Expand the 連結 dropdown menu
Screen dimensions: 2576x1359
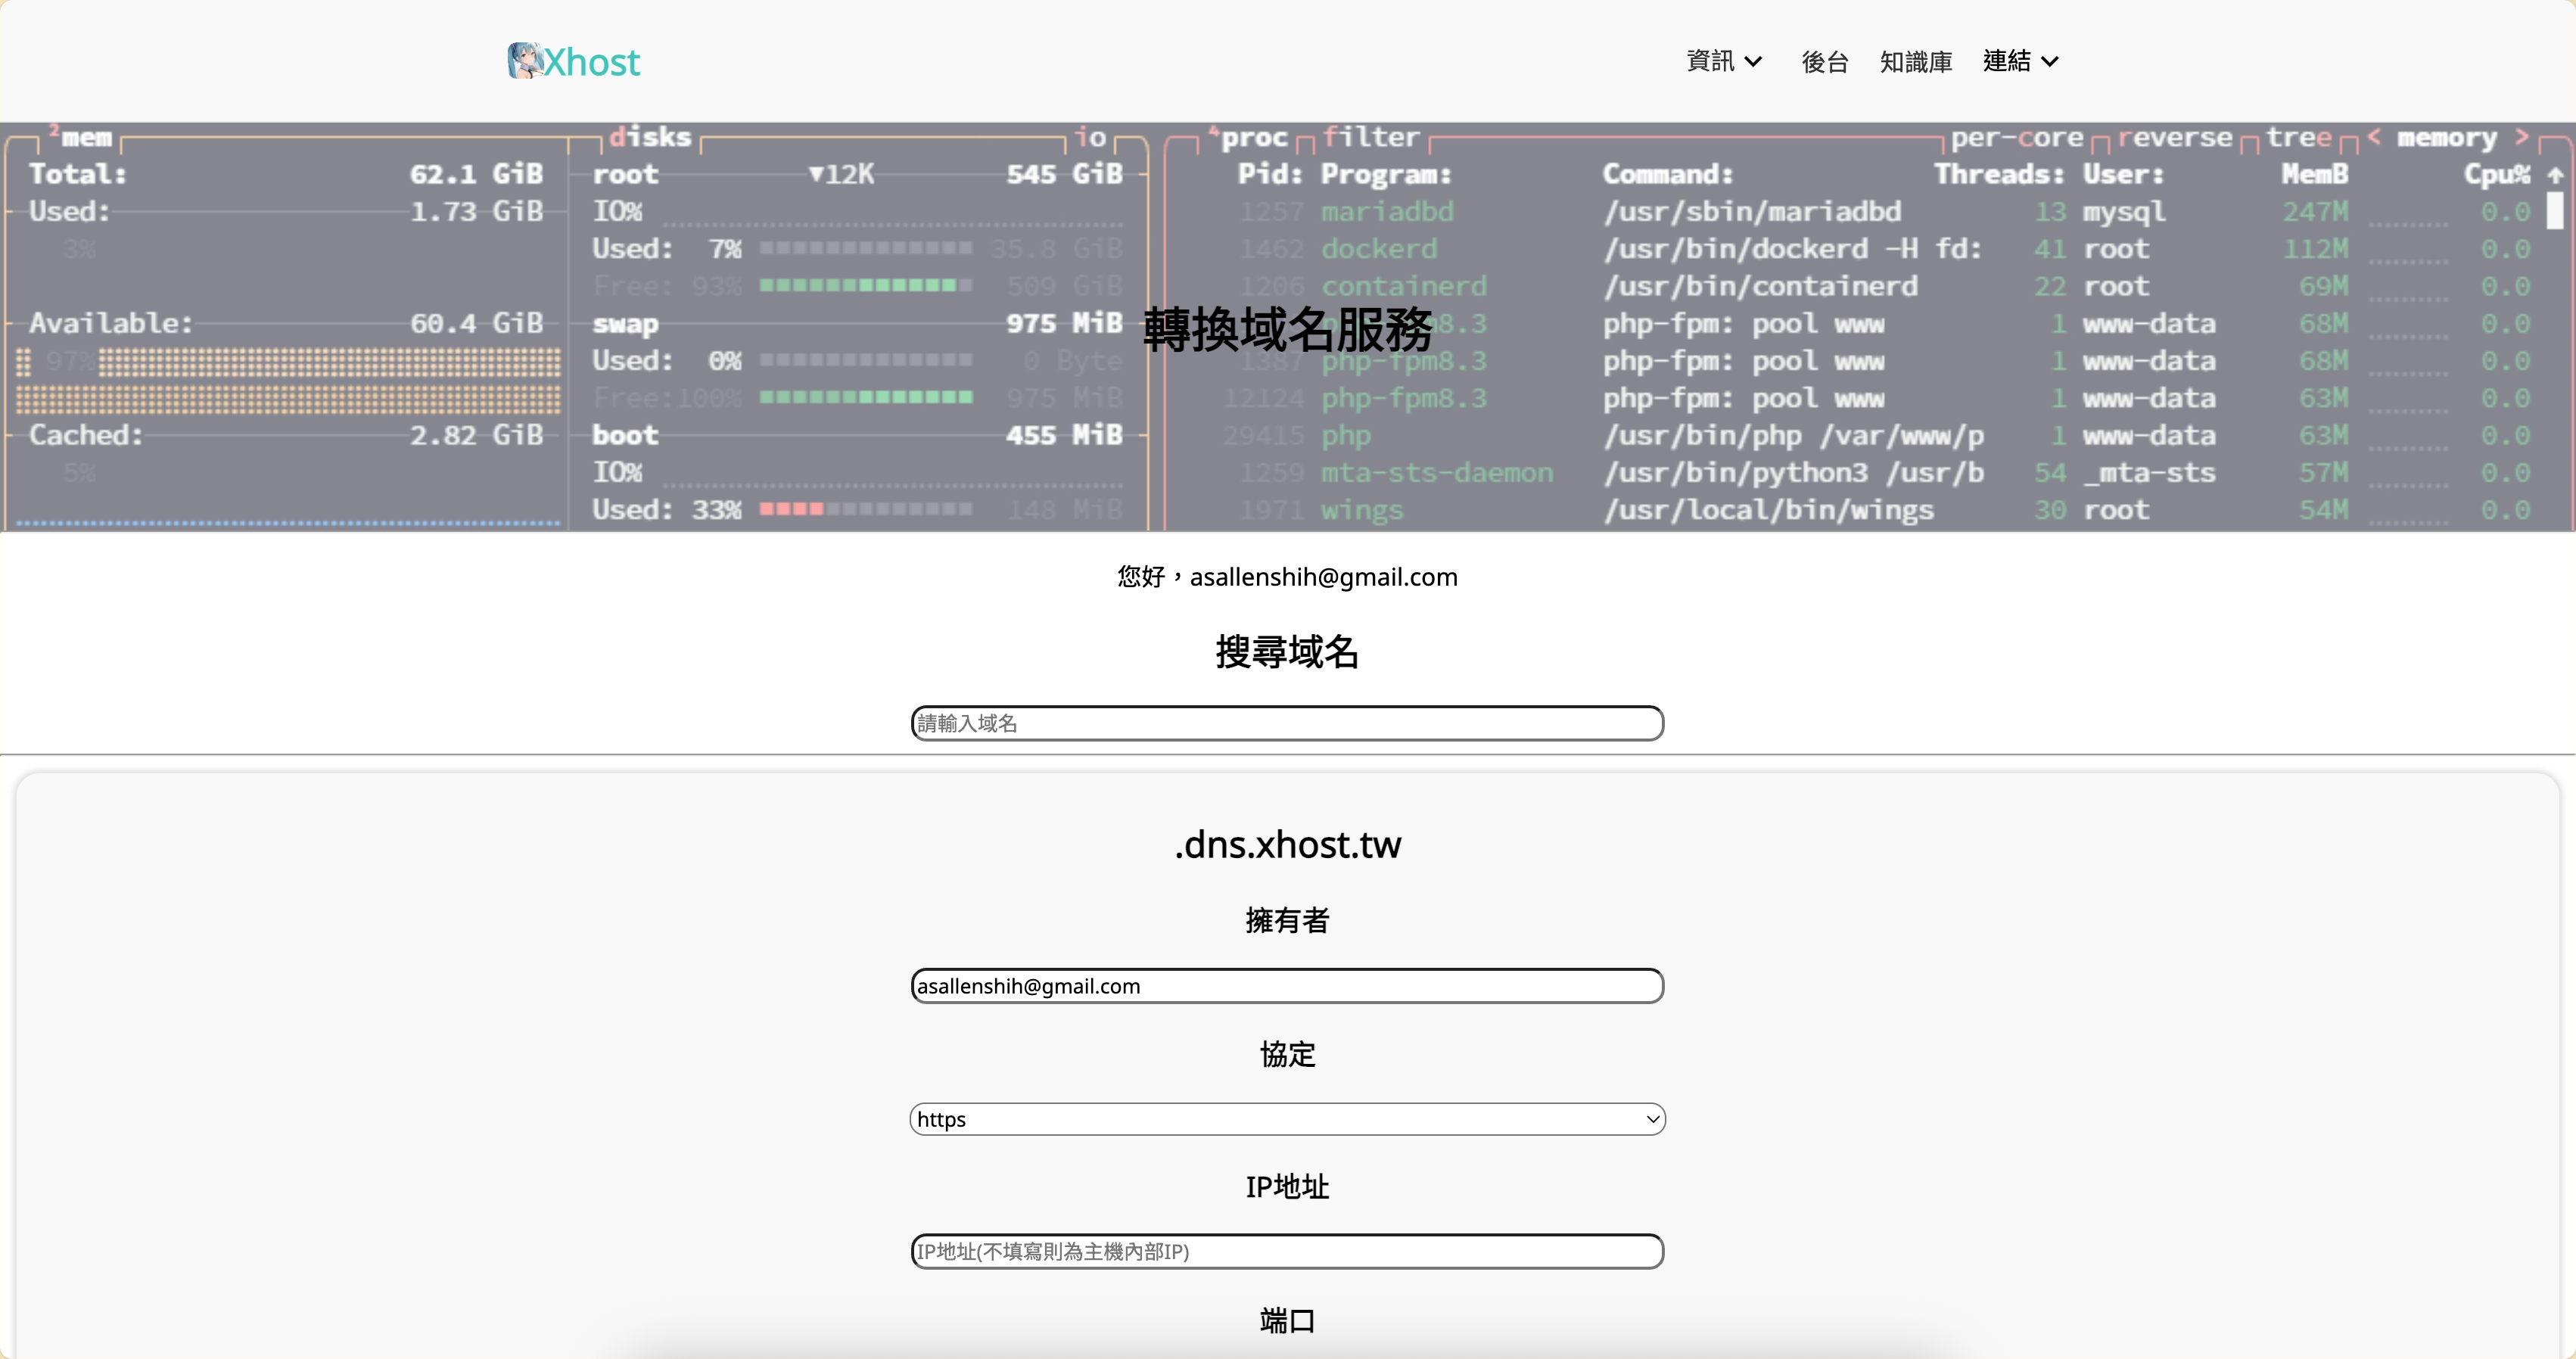pyautogui.click(x=2021, y=61)
